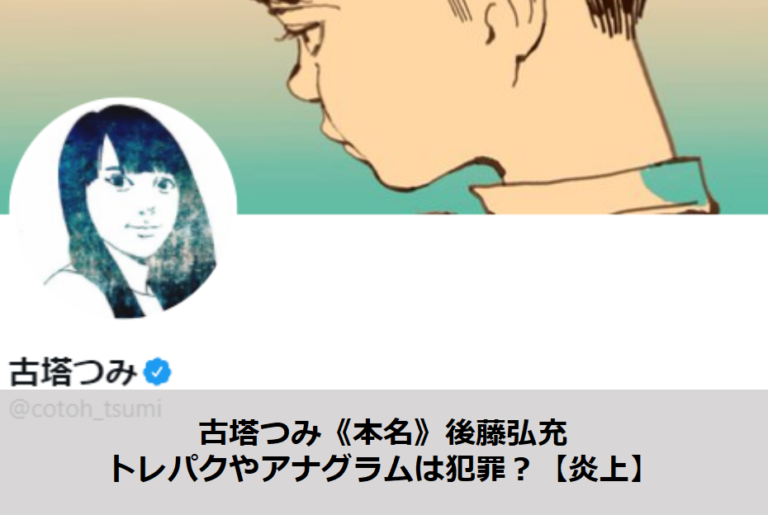Viewport: 768px width, 515px height.
Task: Open the circular profile avatar picture
Action: [x=123, y=210]
